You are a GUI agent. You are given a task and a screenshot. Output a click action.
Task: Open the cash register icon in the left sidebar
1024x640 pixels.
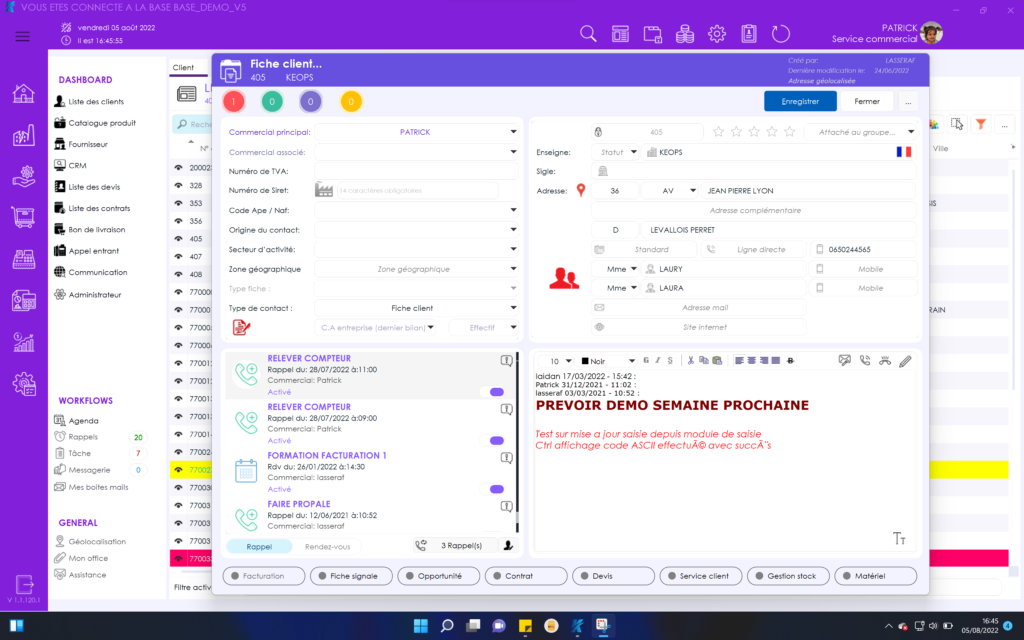click(24, 259)
